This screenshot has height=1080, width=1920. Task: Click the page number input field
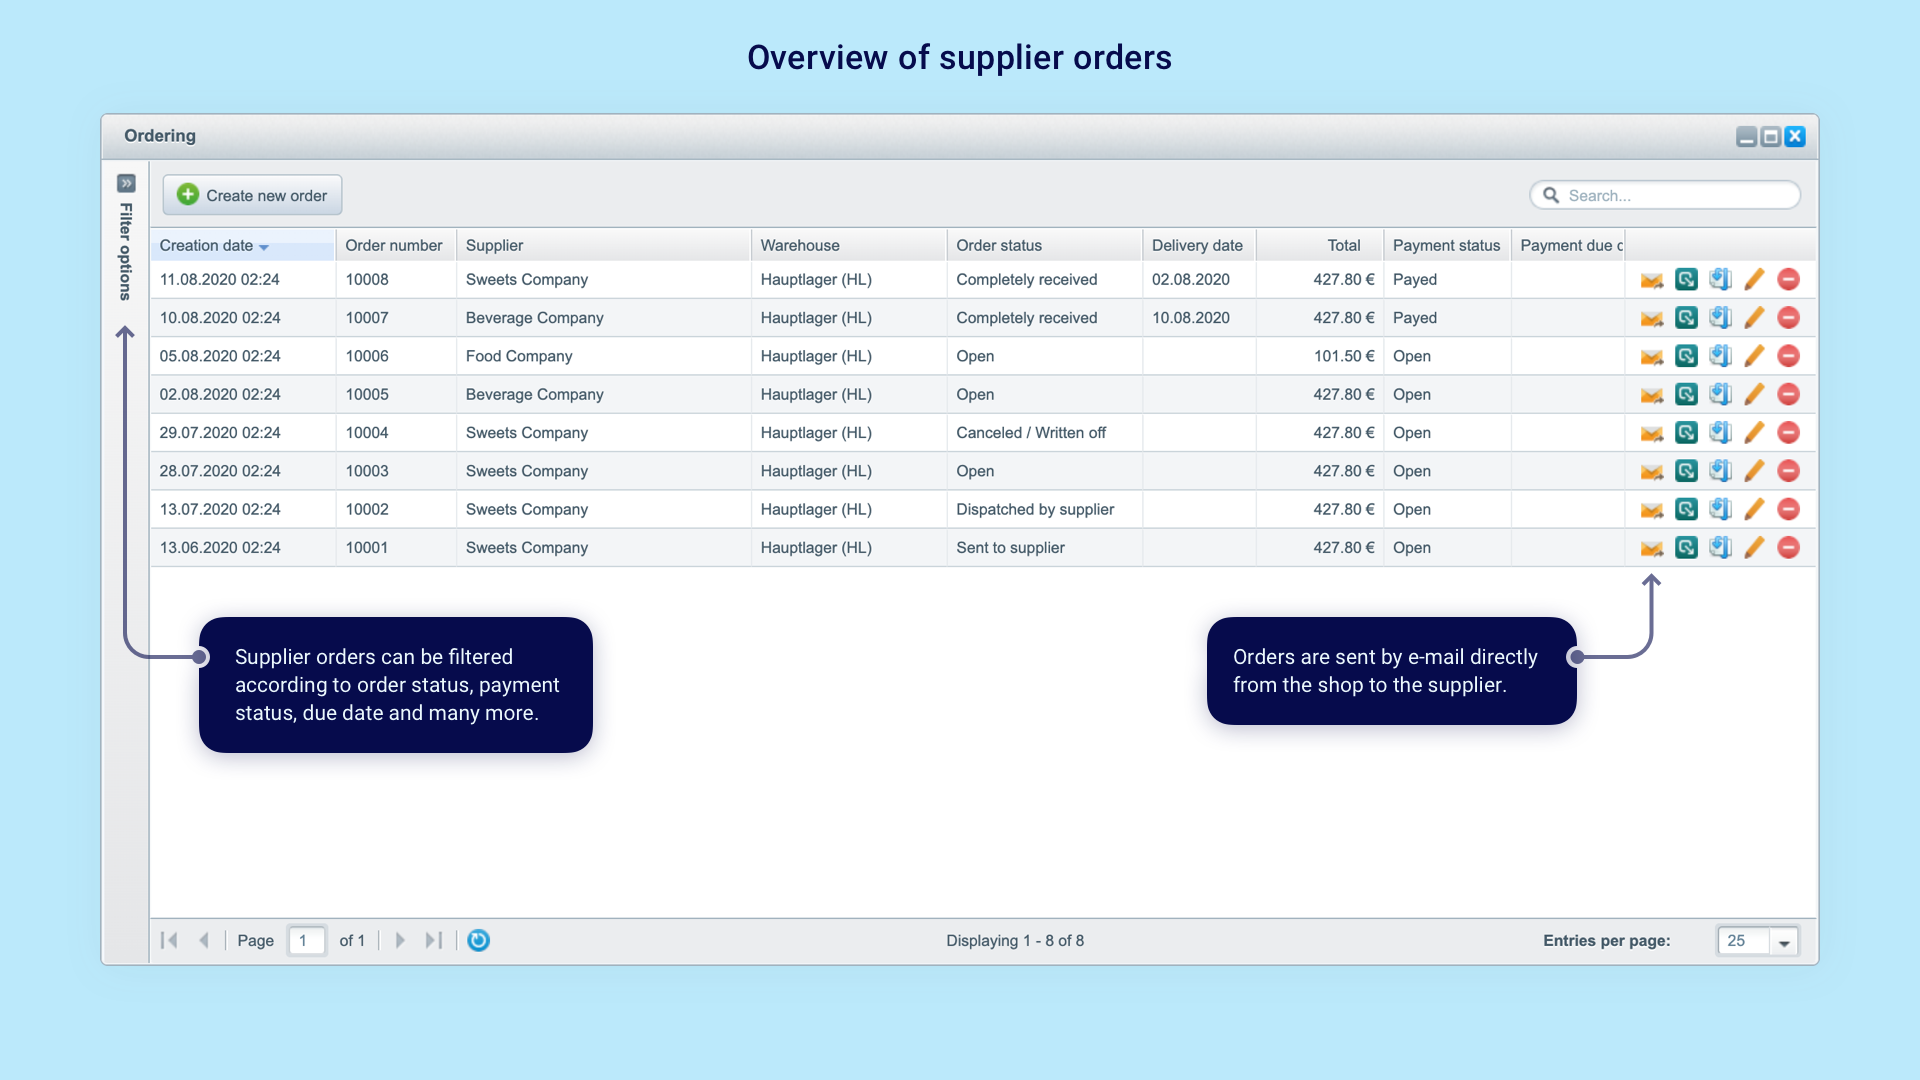307,941
